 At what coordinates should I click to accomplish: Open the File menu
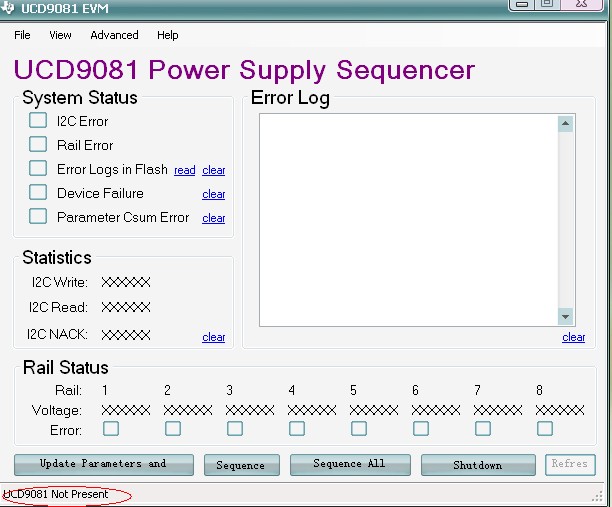(x=22, y=35)
